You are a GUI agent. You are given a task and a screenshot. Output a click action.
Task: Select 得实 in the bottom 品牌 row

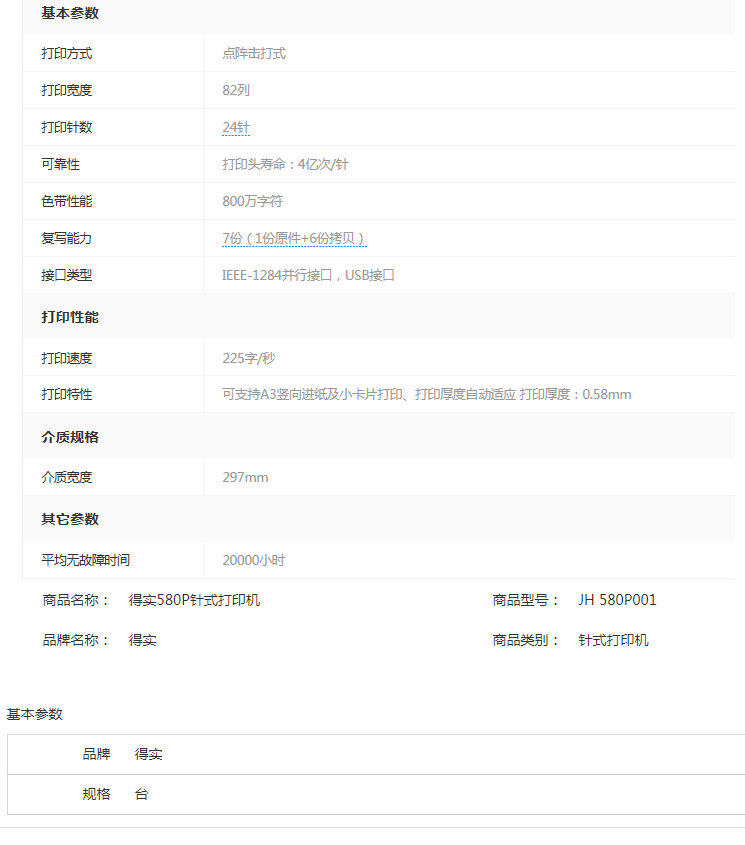(x=148, y=754)
